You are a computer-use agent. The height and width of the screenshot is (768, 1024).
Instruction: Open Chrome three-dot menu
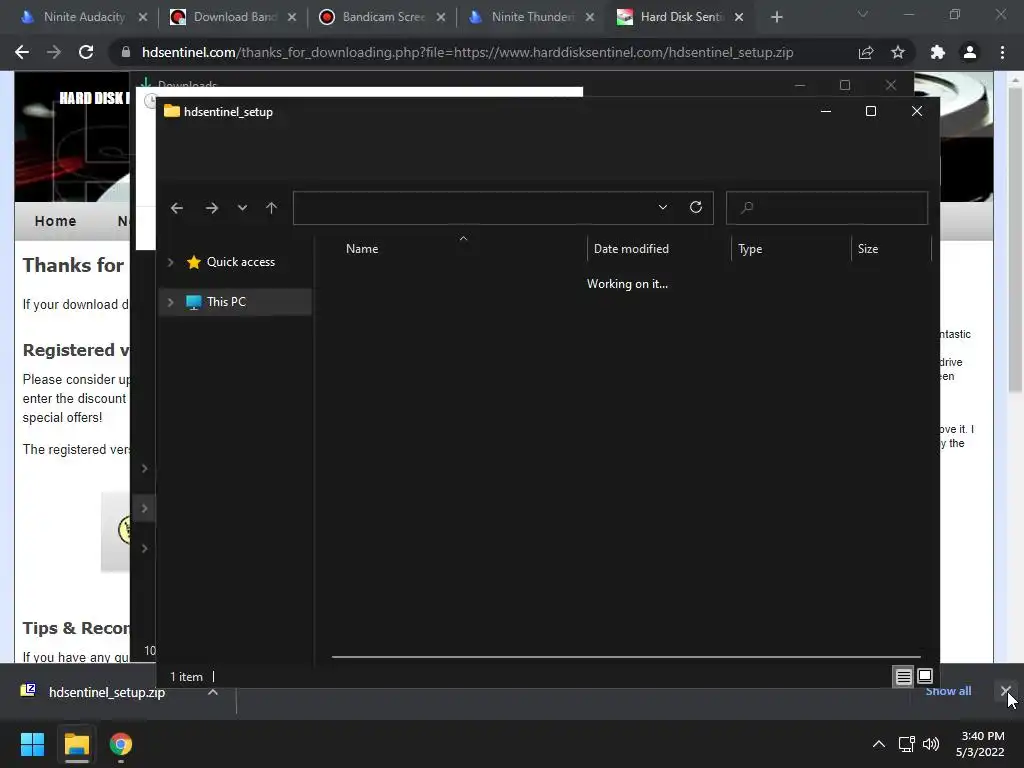pyautogui.click(x=1002, y=52)
